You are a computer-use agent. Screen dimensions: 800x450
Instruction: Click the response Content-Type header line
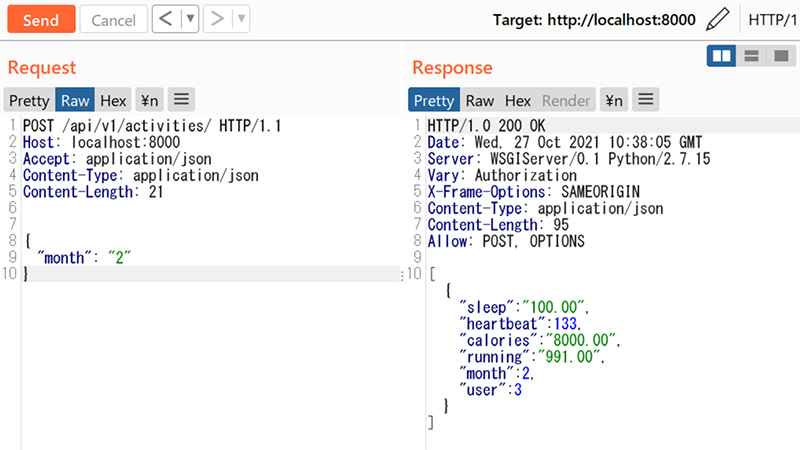pos(545,208)
